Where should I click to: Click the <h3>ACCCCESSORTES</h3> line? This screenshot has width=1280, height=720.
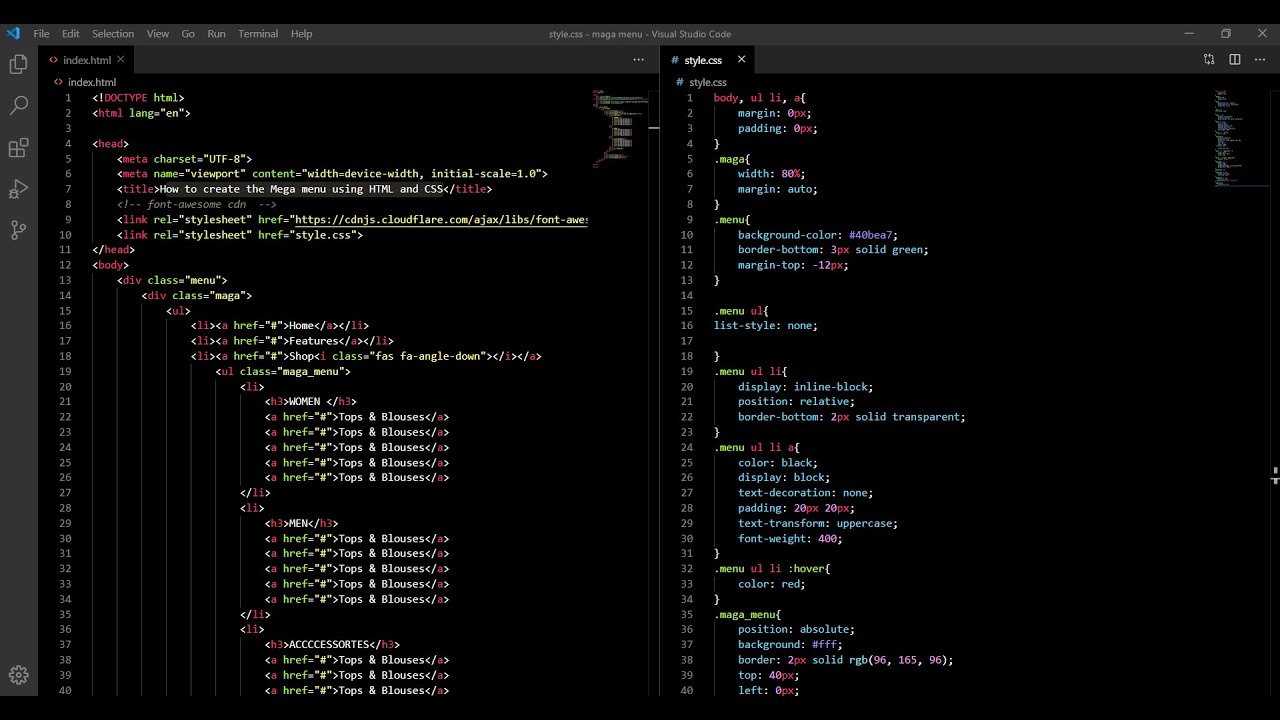[x=332, y=645]
